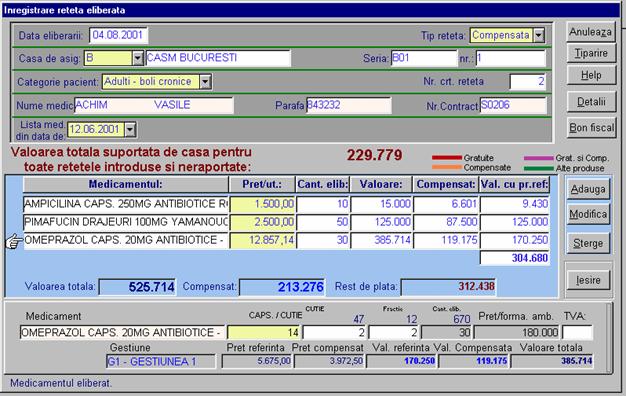Click Modifica to edit row
The height and width of the screenshot is (396, 626).
[588, 214]
